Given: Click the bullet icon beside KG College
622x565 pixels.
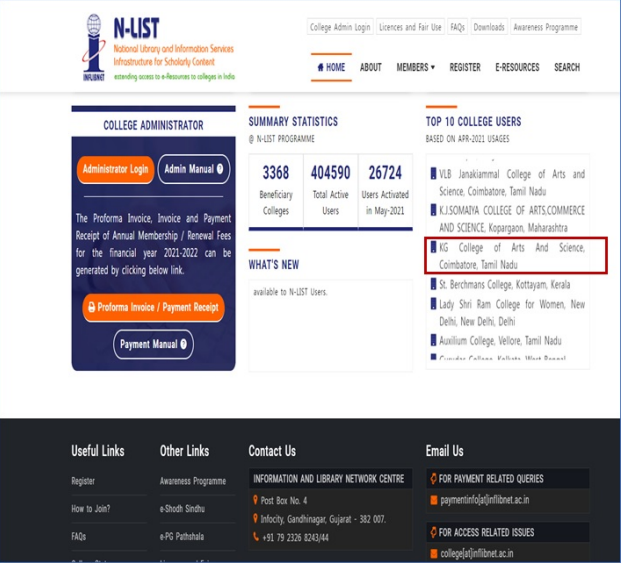Looking at the screenshot, I should point(433,247).
